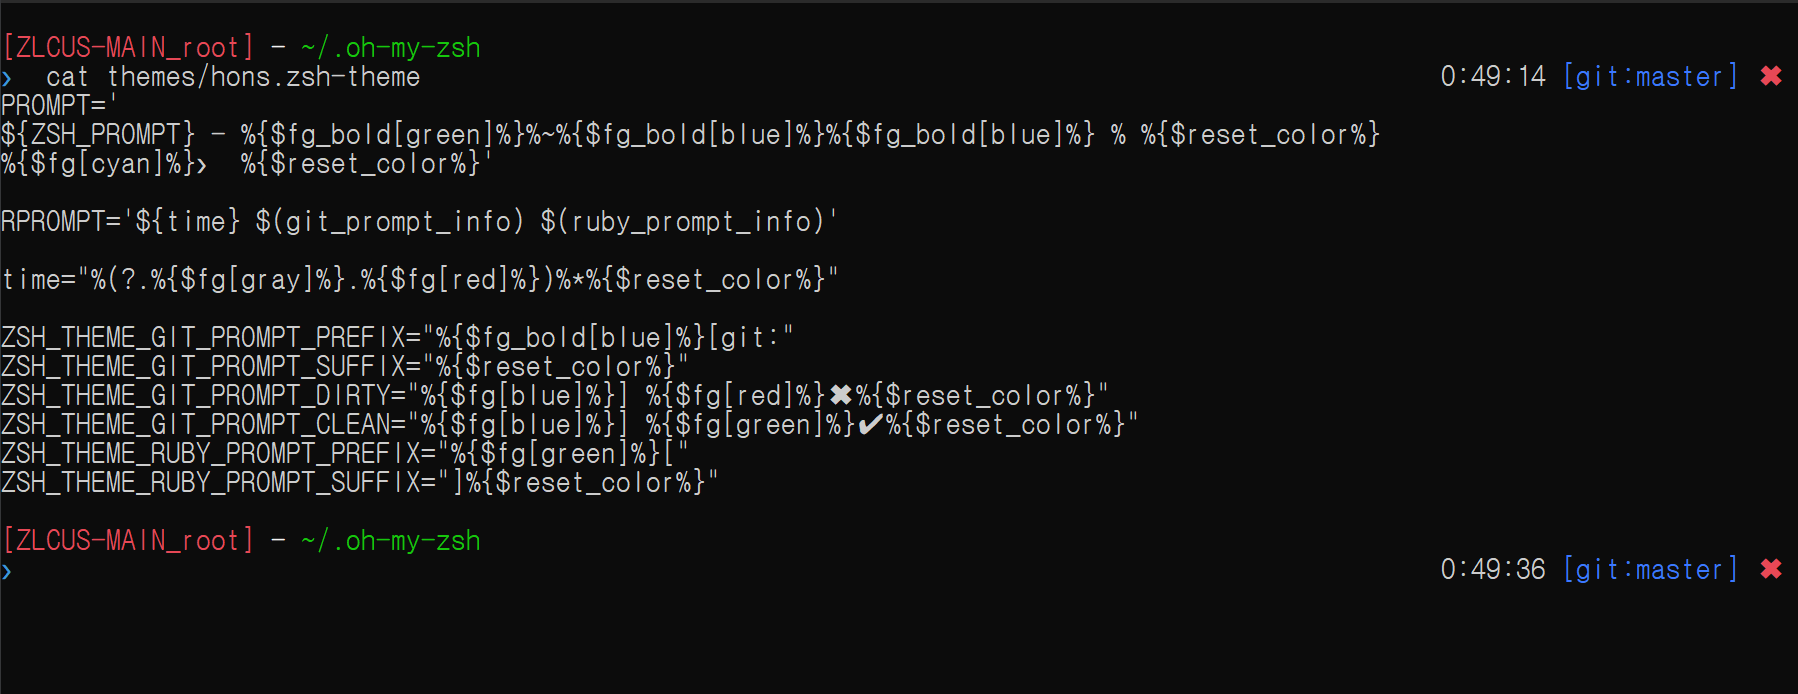Click the ZSH_THEME_RUBY_PROMPT_SUFFIX line
This screenshot has height=694, width=1798.
pyautogui.click(x=360, y=483)
